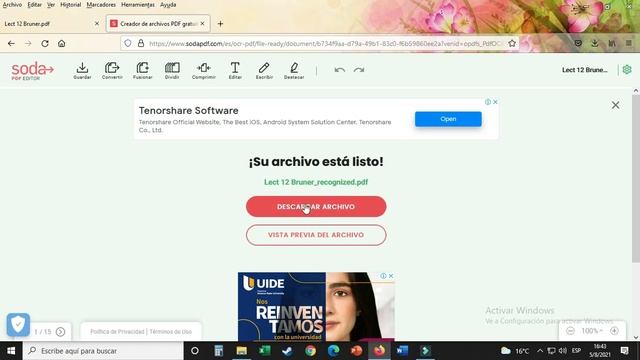Viewport: 640px width, 360px height.
Task: Select the Fusionar merge tool
Action: point(142,70)
